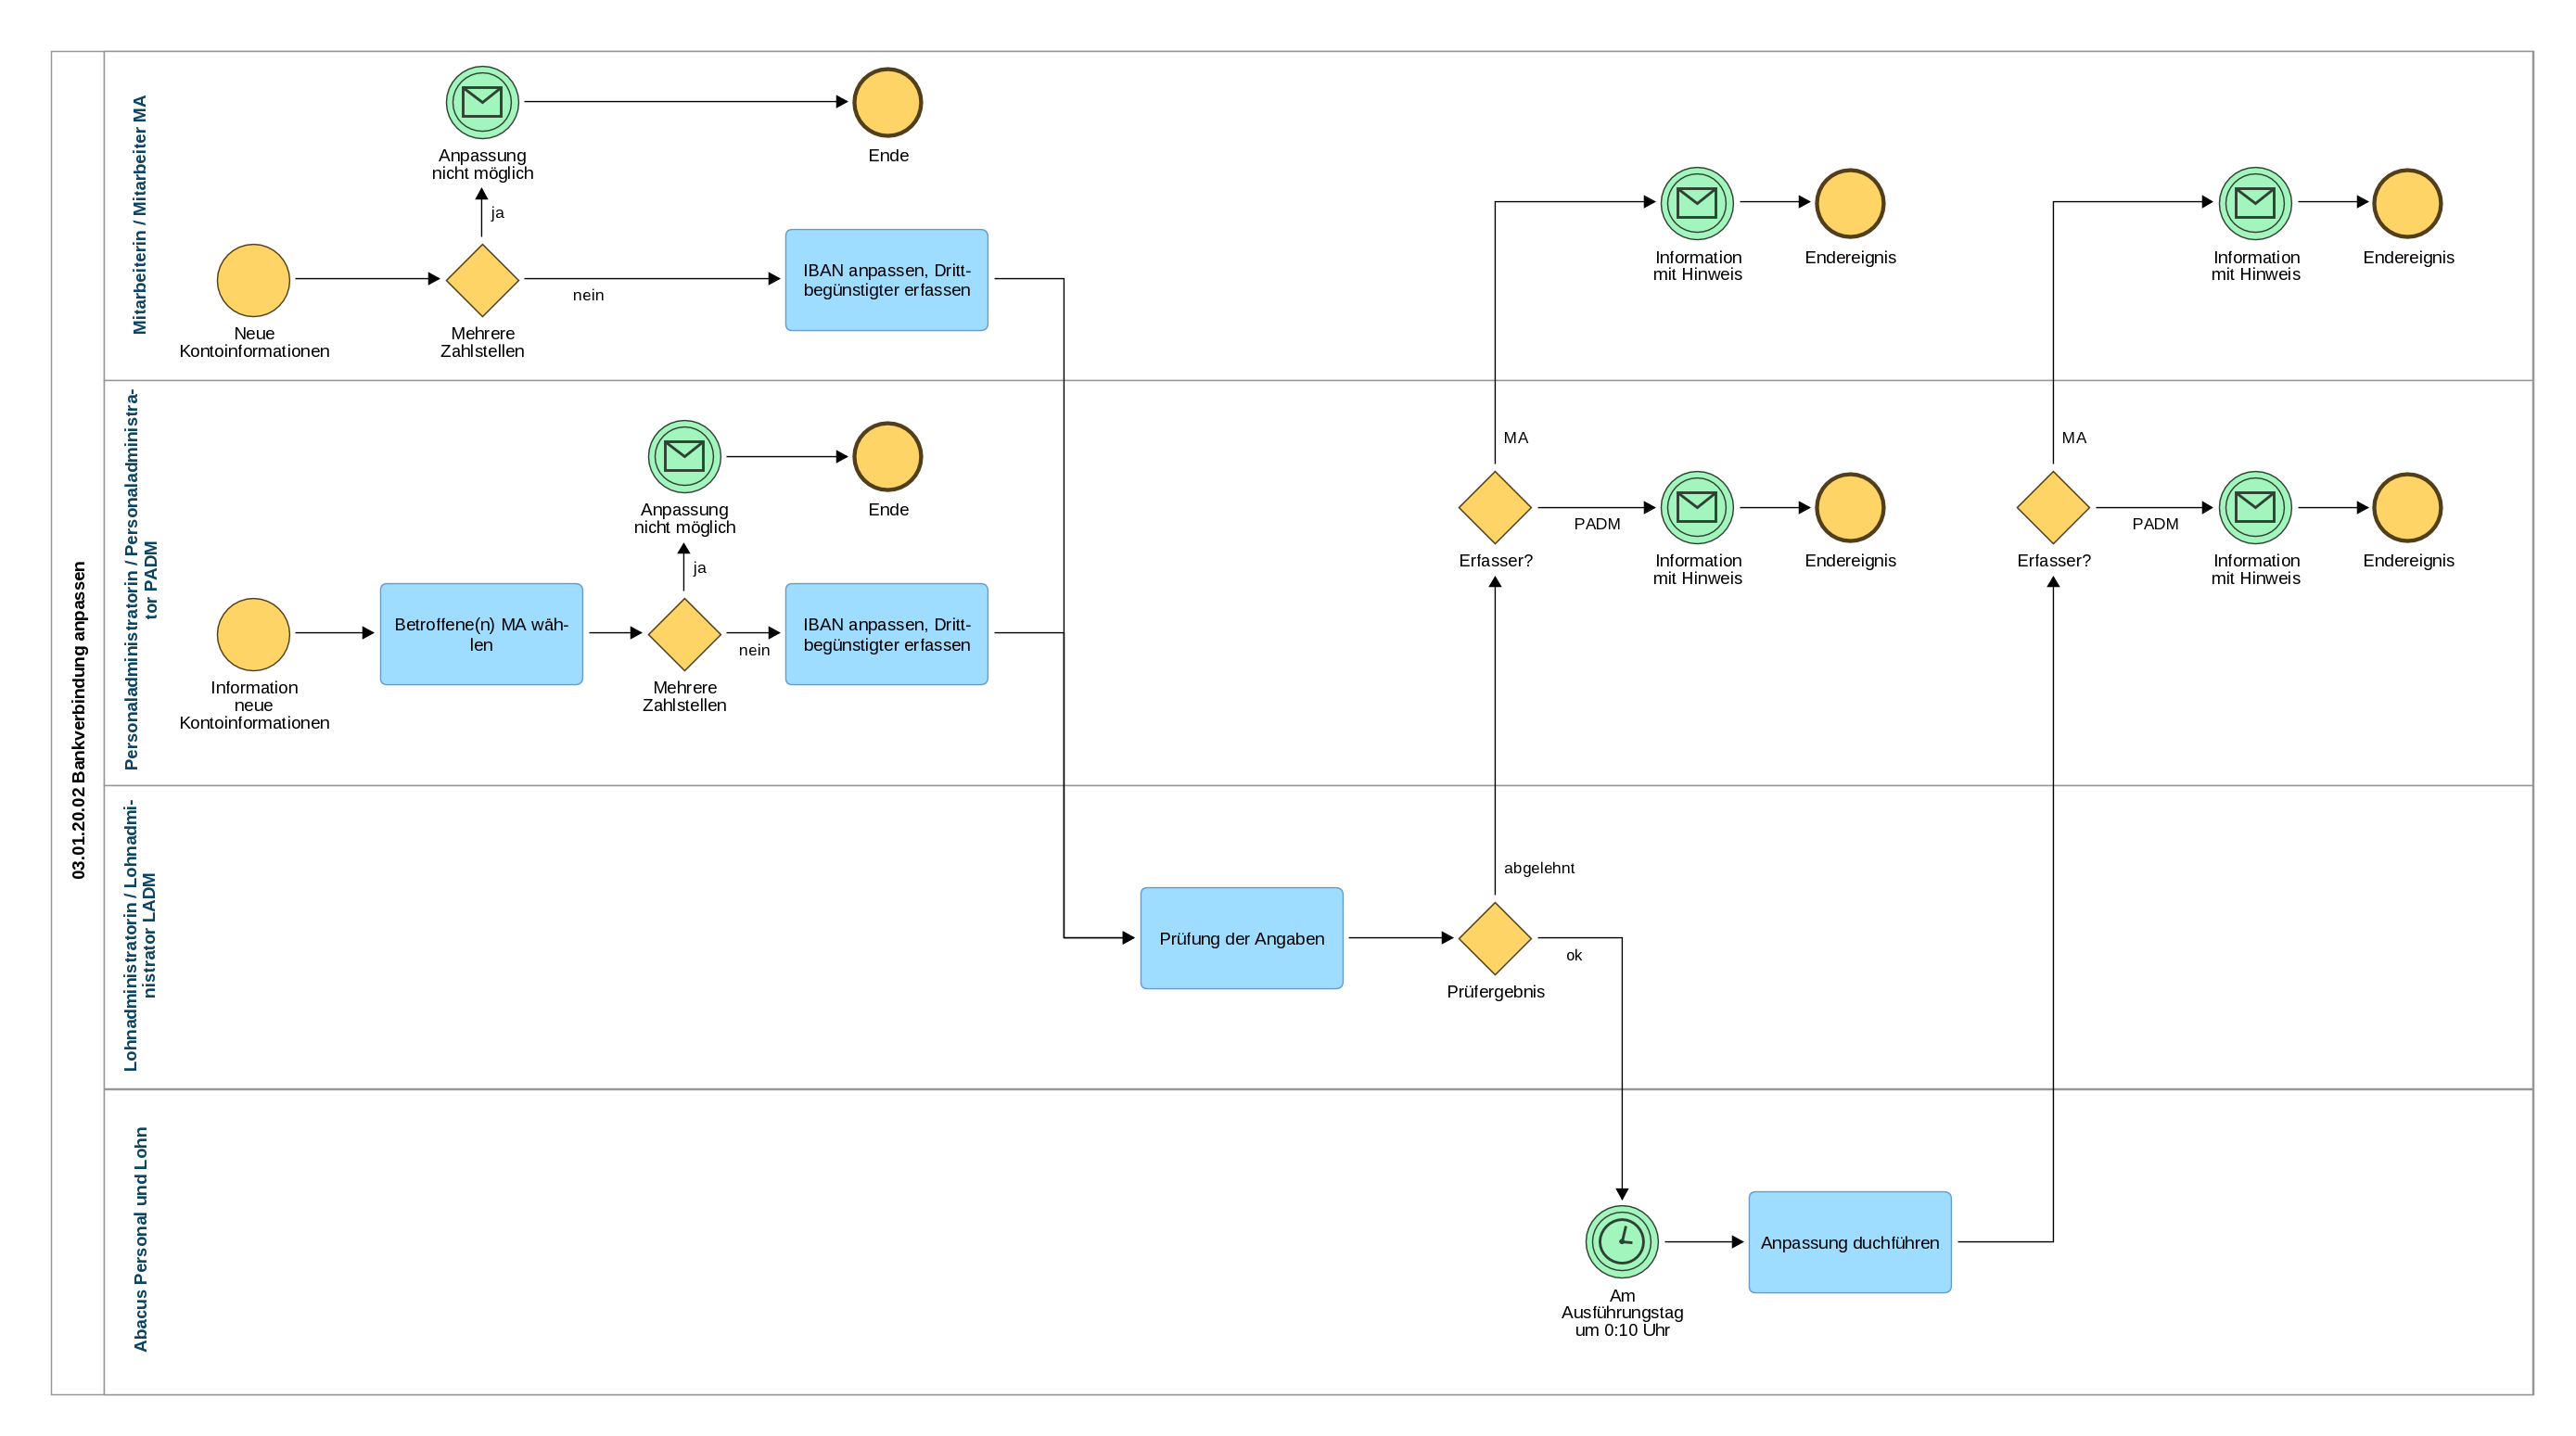Select the 'Anpassung duchführen' task box
2576x1436 pixels.
click(1849, 1242)
